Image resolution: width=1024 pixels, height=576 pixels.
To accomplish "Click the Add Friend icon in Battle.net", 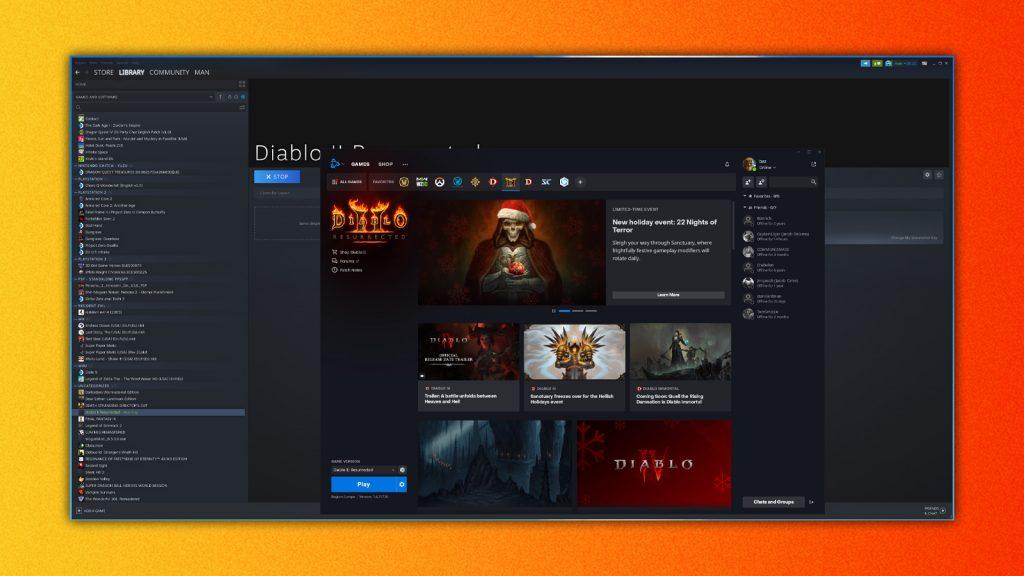I will (748, 182).
